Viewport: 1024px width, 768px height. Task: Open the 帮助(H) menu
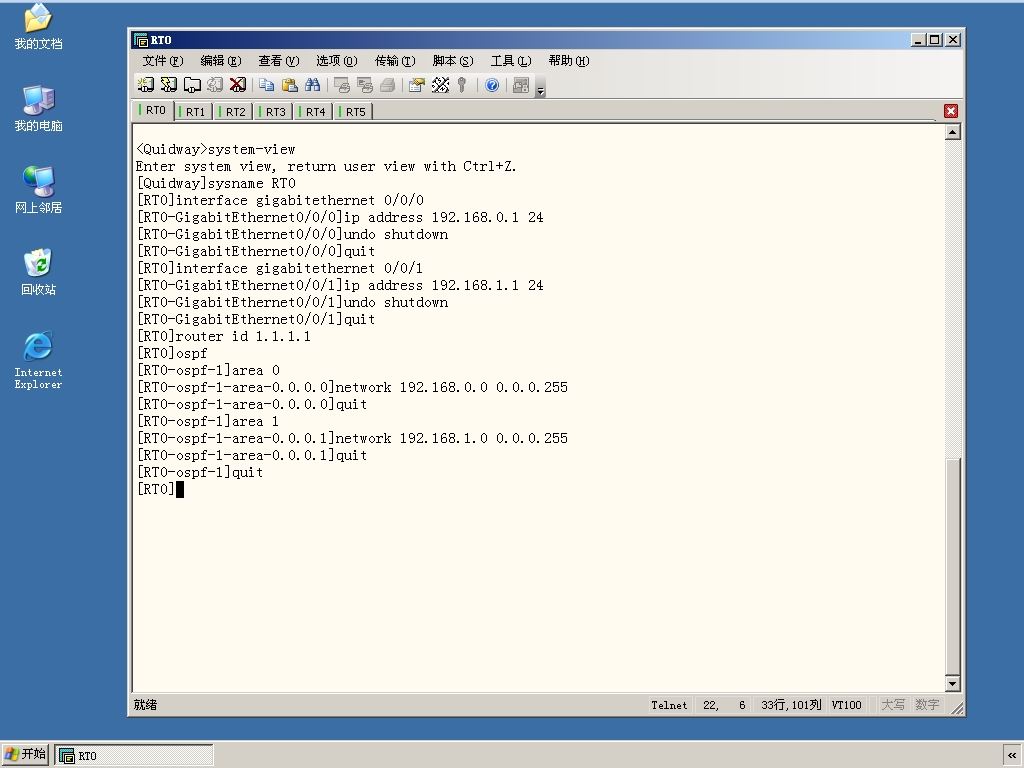pos(569,61)
